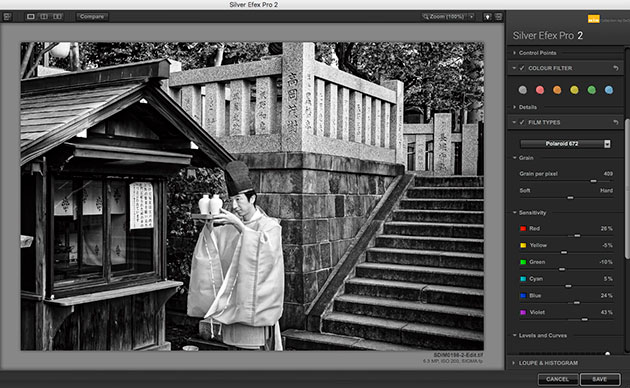
Task: Click the SAVE button
Action: coord(599,379)
